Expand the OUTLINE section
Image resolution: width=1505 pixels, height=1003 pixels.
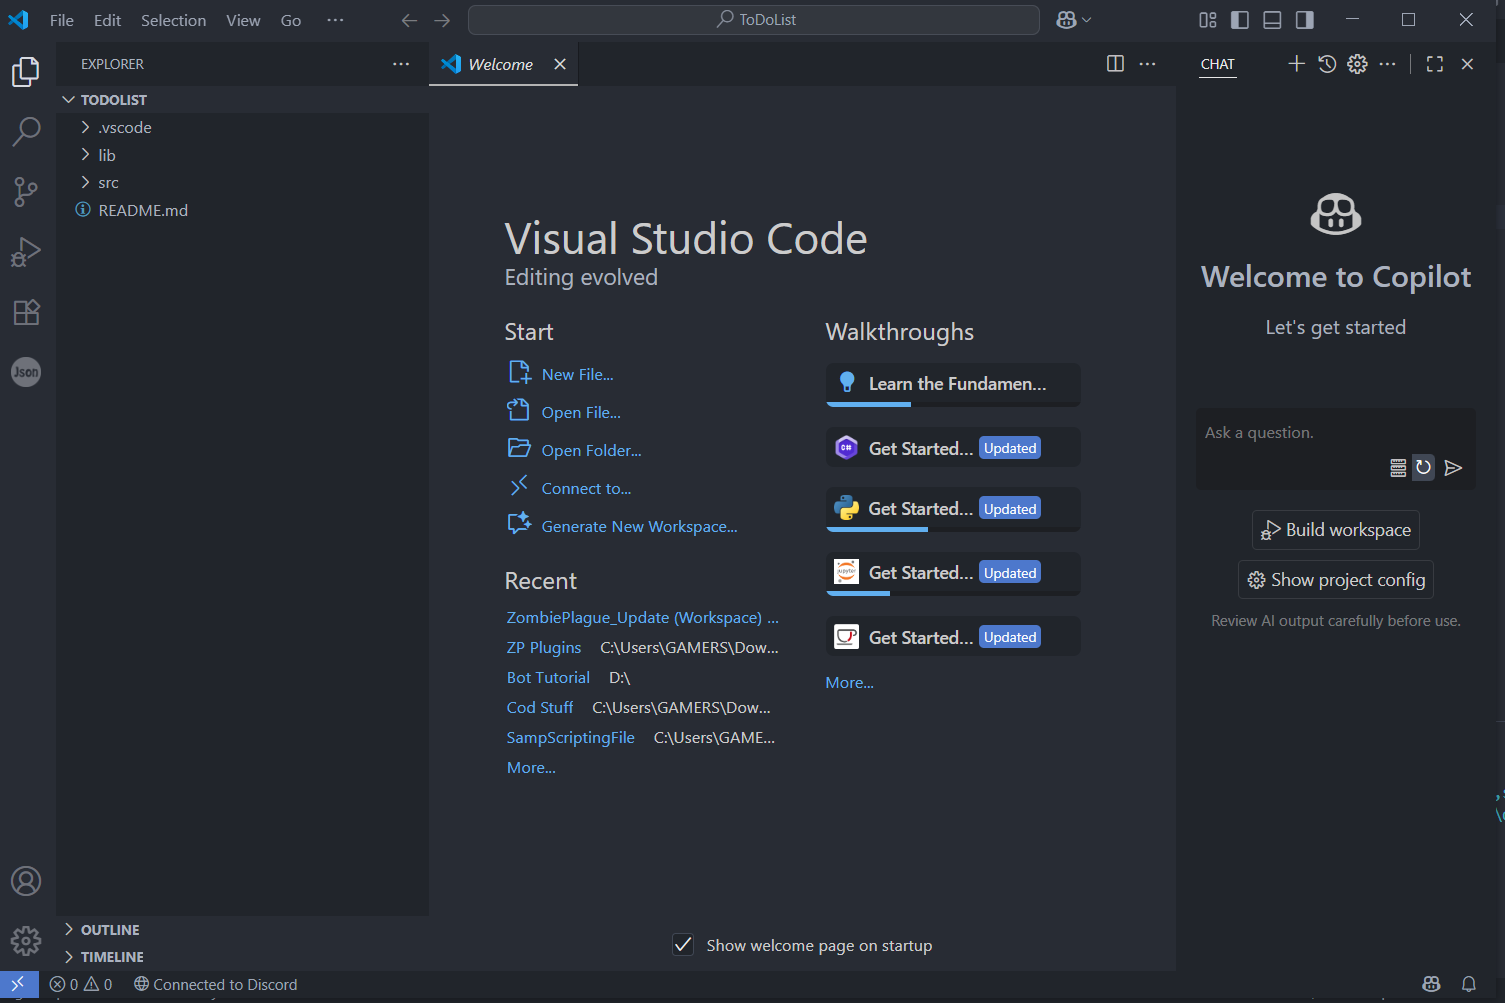click(243, 930)
